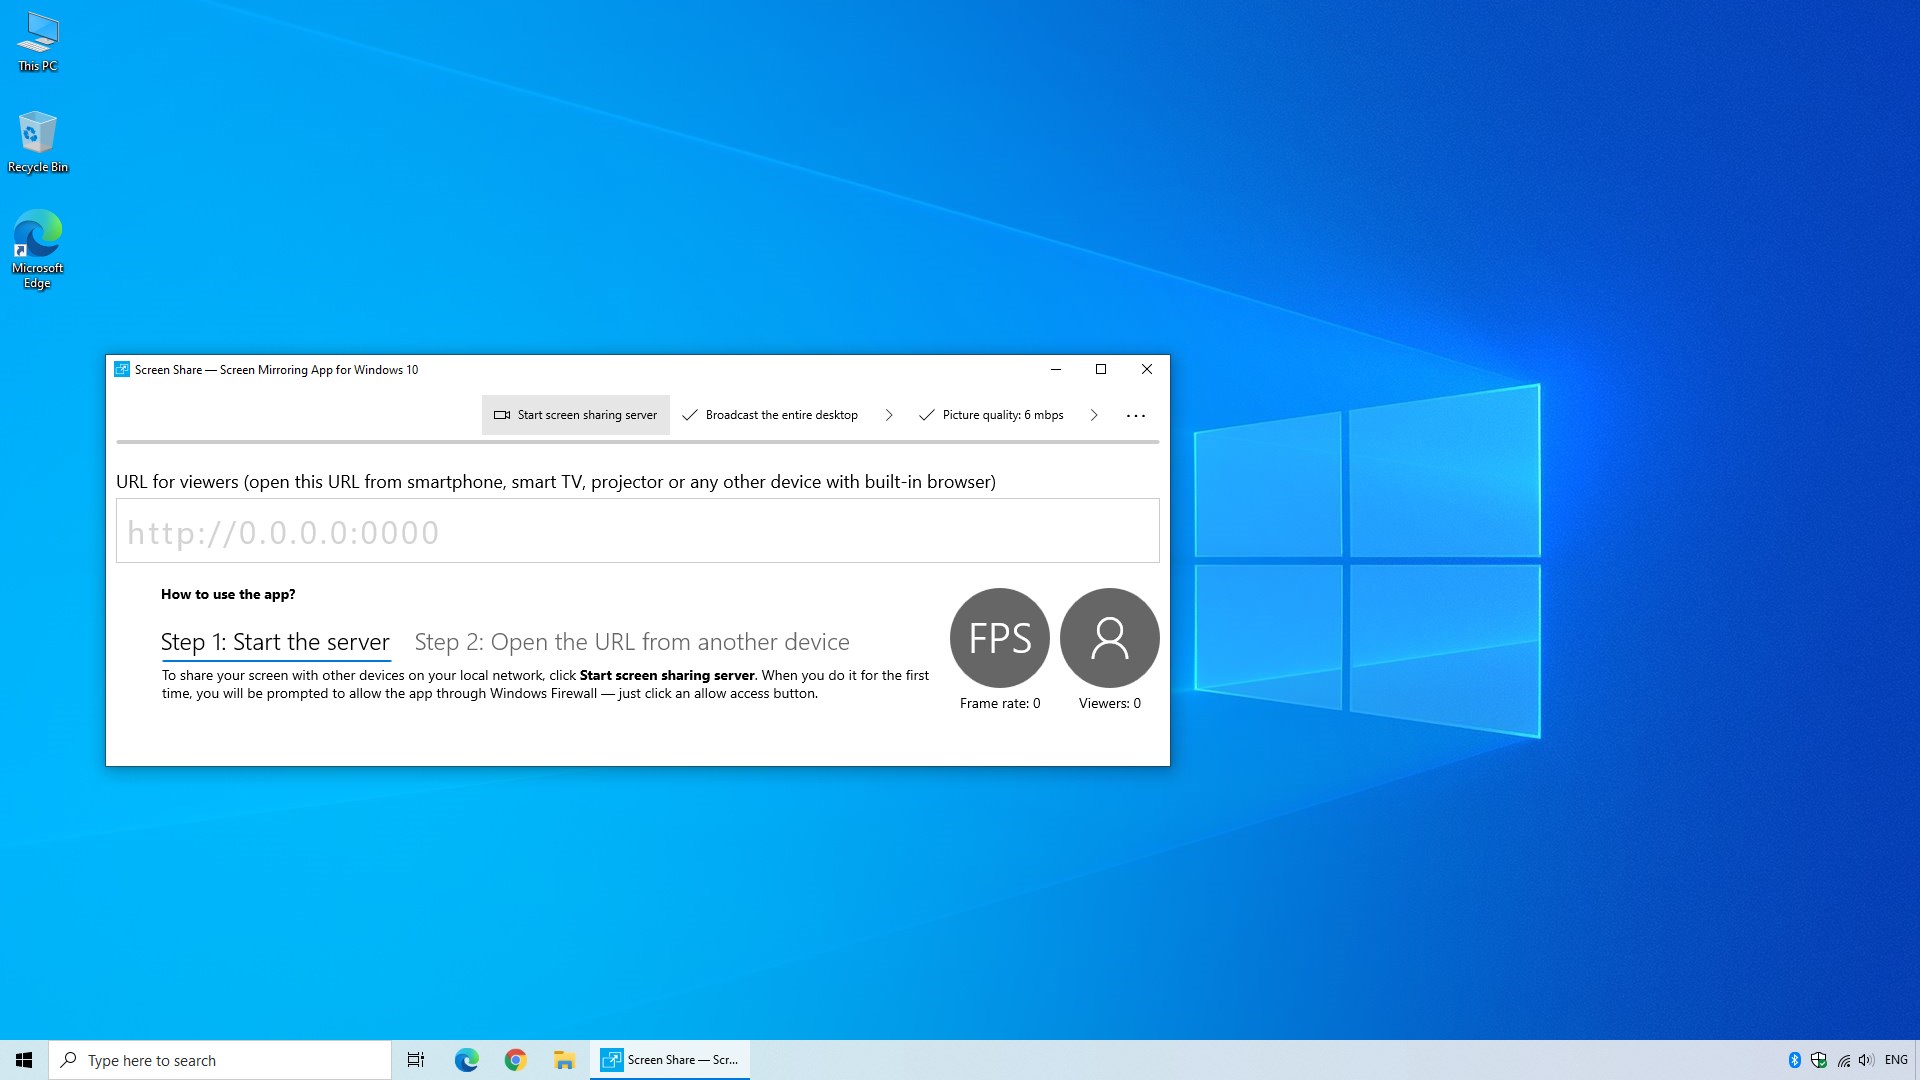
Task: Click the Step 2 Open the URL link
Action: click(632, 642)
